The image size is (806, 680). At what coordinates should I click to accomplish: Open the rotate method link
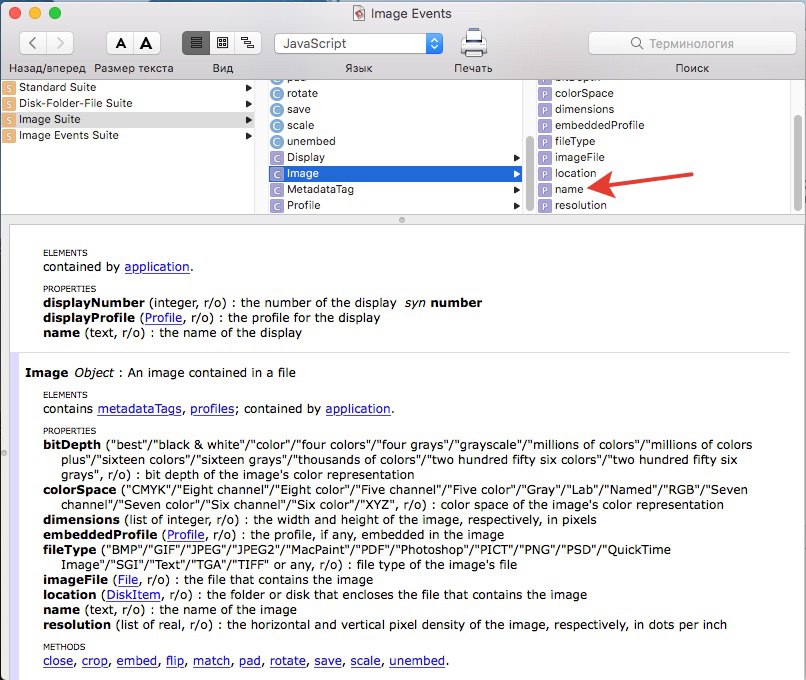pyautogui.click(x=288, y=660)
